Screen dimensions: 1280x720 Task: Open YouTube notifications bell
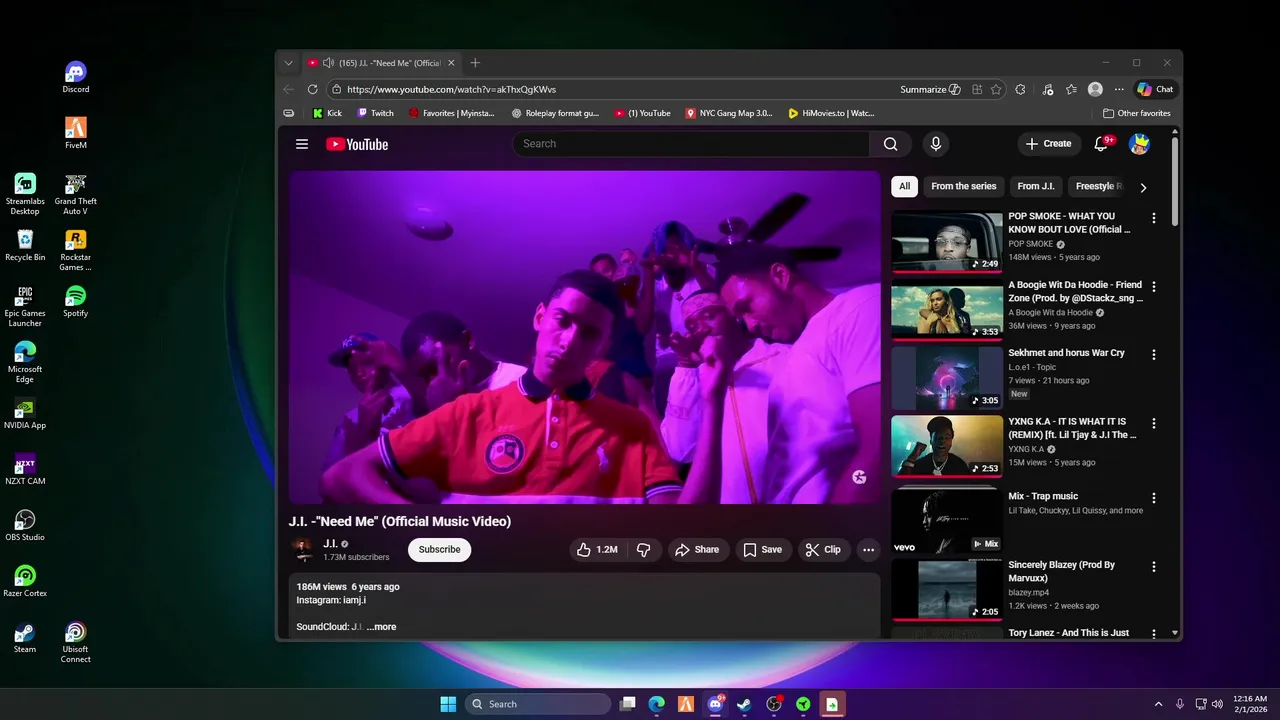tap(1101, 144)
